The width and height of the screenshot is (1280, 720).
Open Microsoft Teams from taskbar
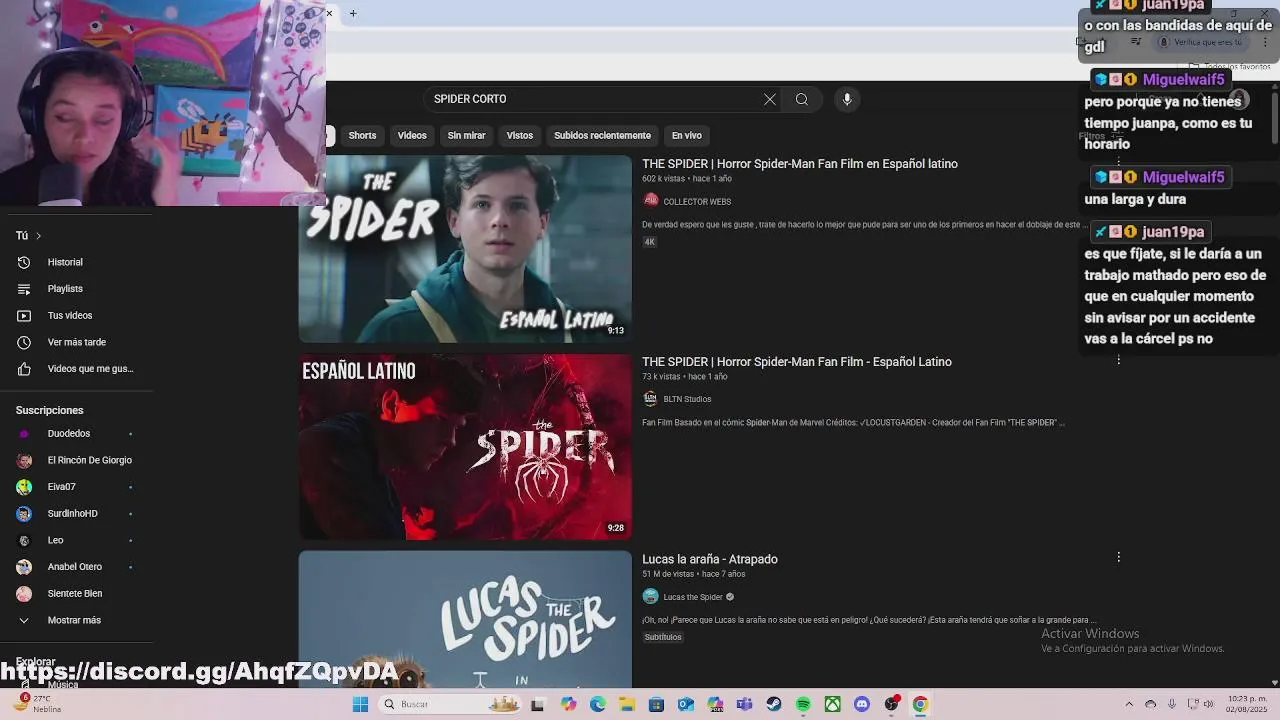point(744,704)
